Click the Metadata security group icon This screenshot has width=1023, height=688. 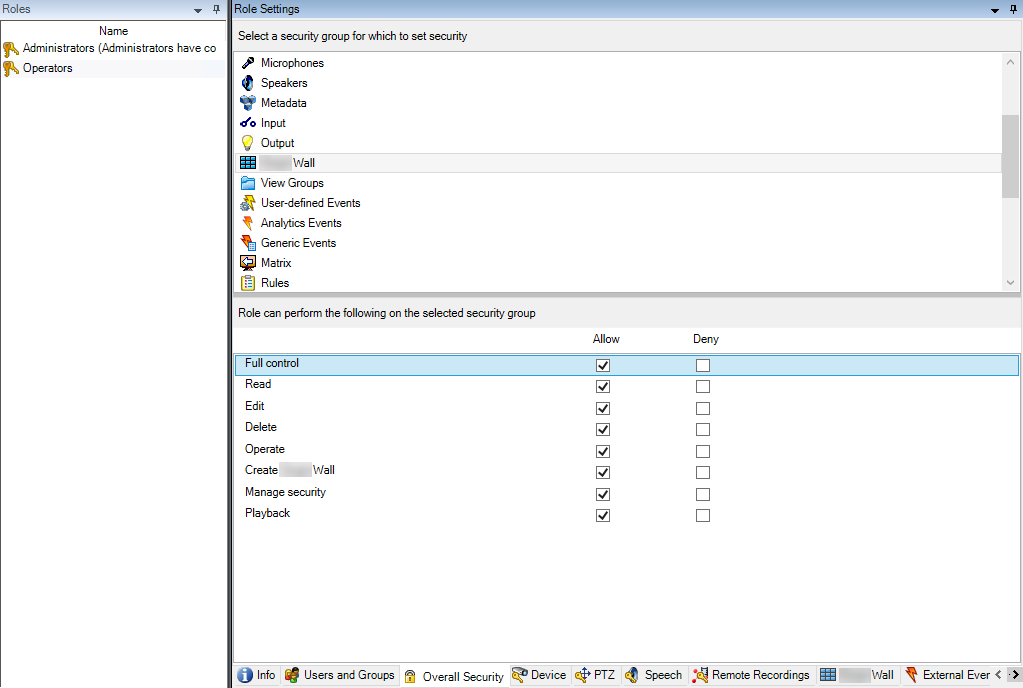click(x=248, y=103)
